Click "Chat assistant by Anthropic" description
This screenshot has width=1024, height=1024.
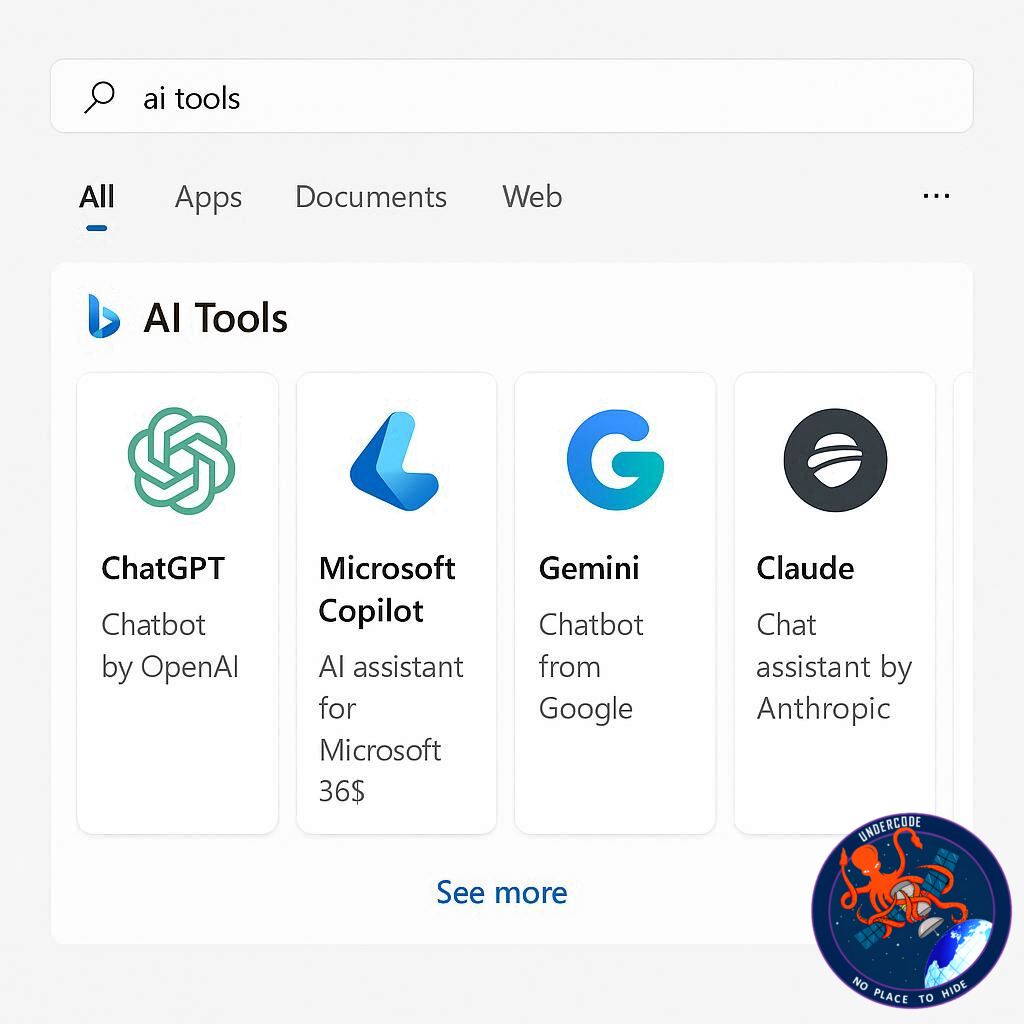pos(834,667)
